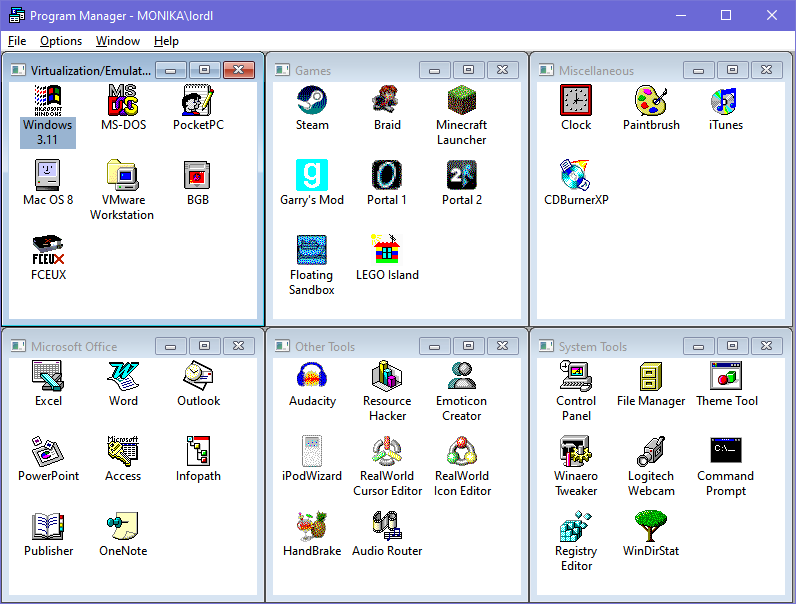Click the Floating Sandbox icon

click(x=312, y=250)
